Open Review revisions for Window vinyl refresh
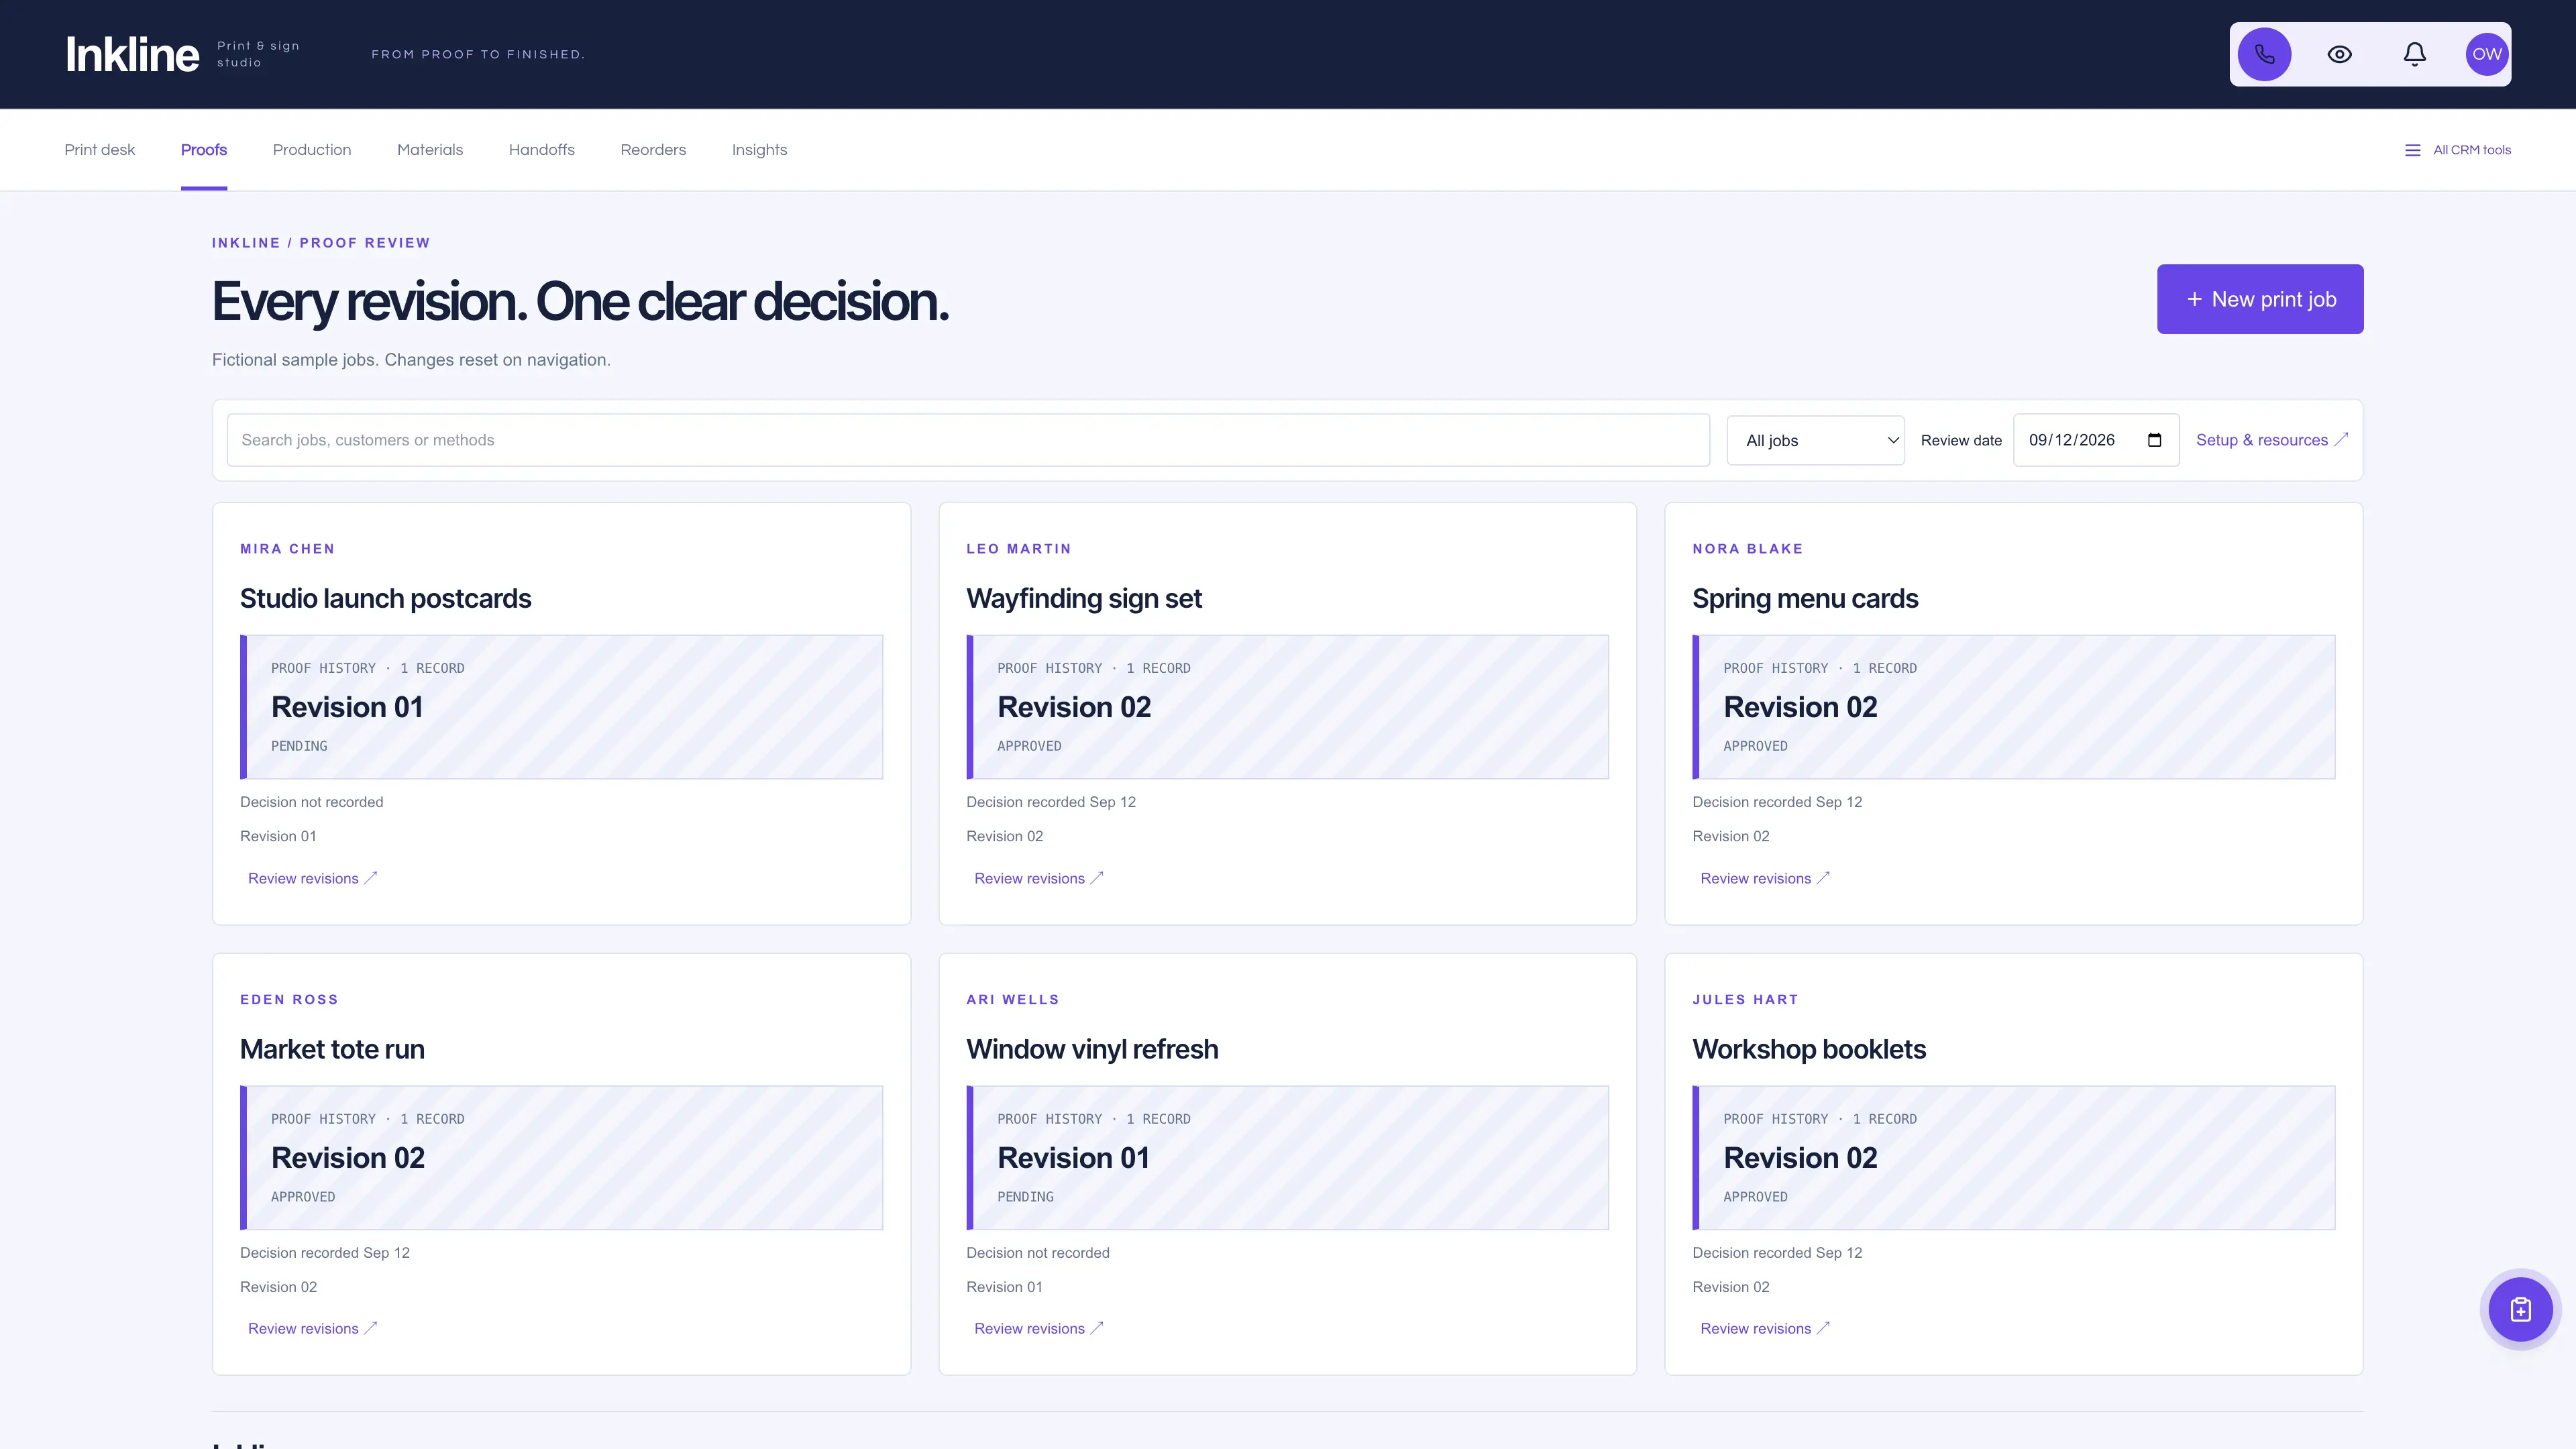The image size is (2576, 1449). tap(1038, 1328)
